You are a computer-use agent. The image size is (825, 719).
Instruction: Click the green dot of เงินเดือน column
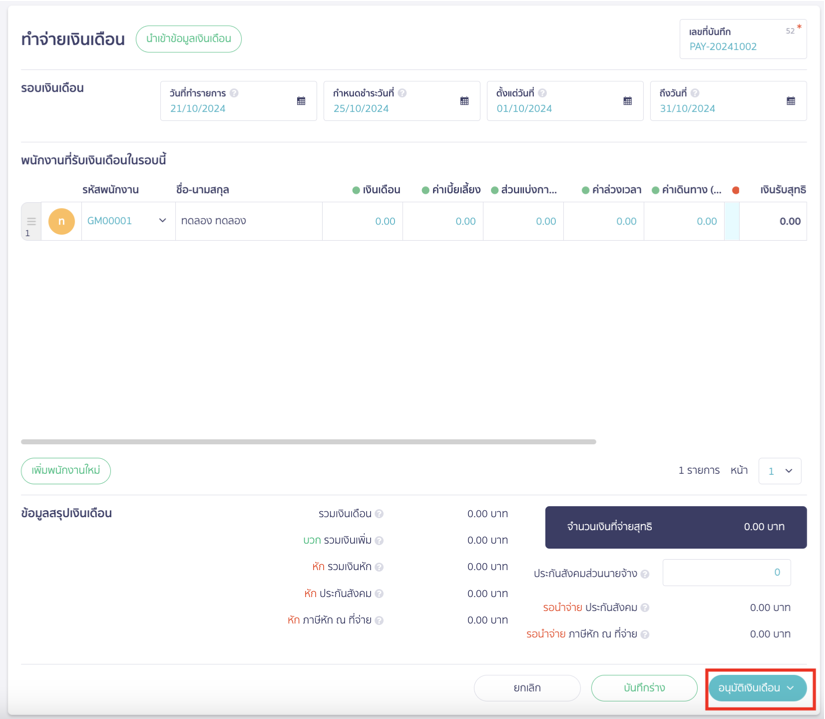click(x=356, y=190)
